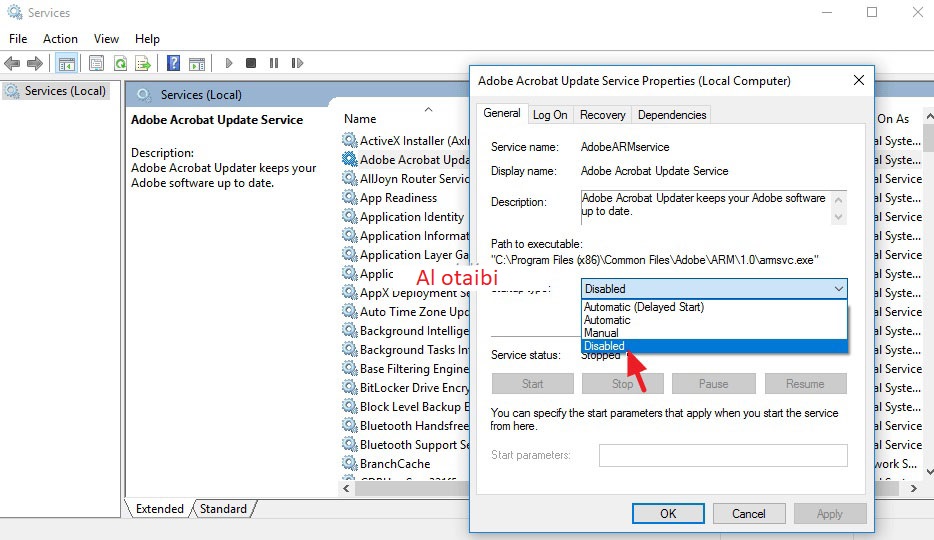Click gear icon beside Base Filtering Engine
934x540 pixels.
pos(350,369)
